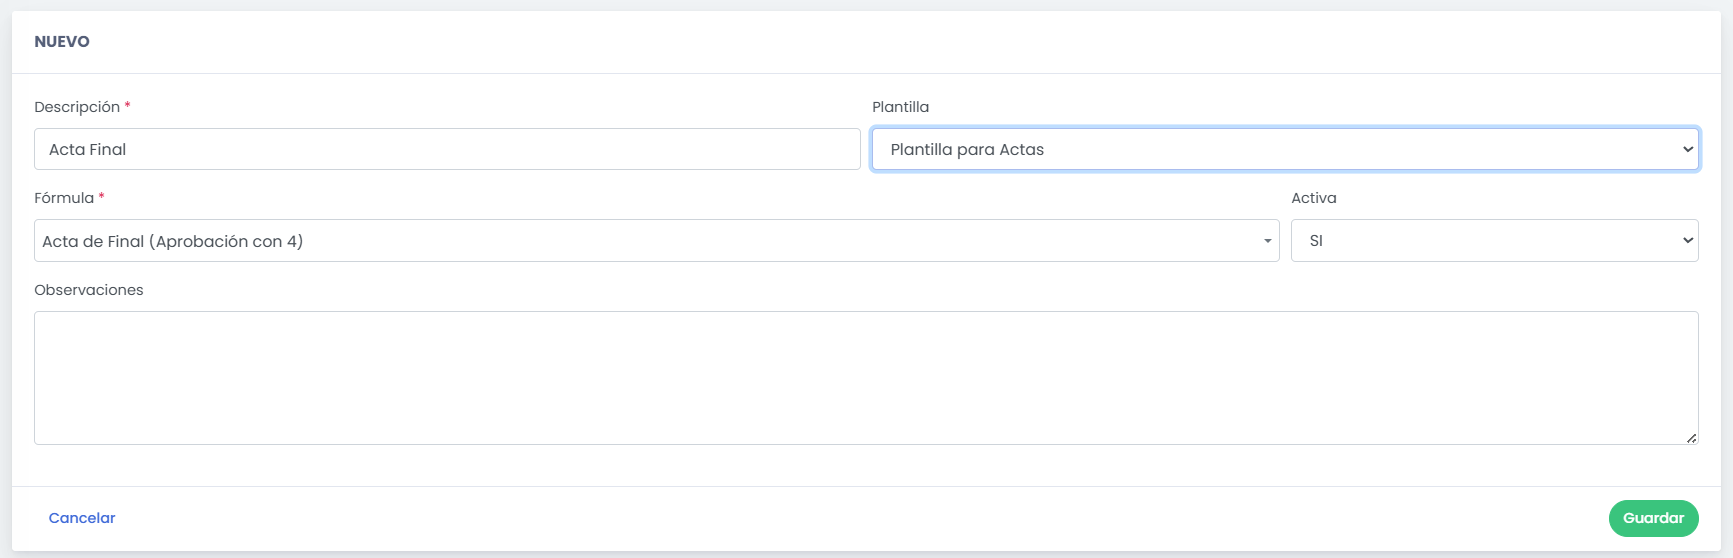Open the Activa dropdown chevron
The height and width of the screenshot is (558, 1733).
click(x=1688, y=241)
